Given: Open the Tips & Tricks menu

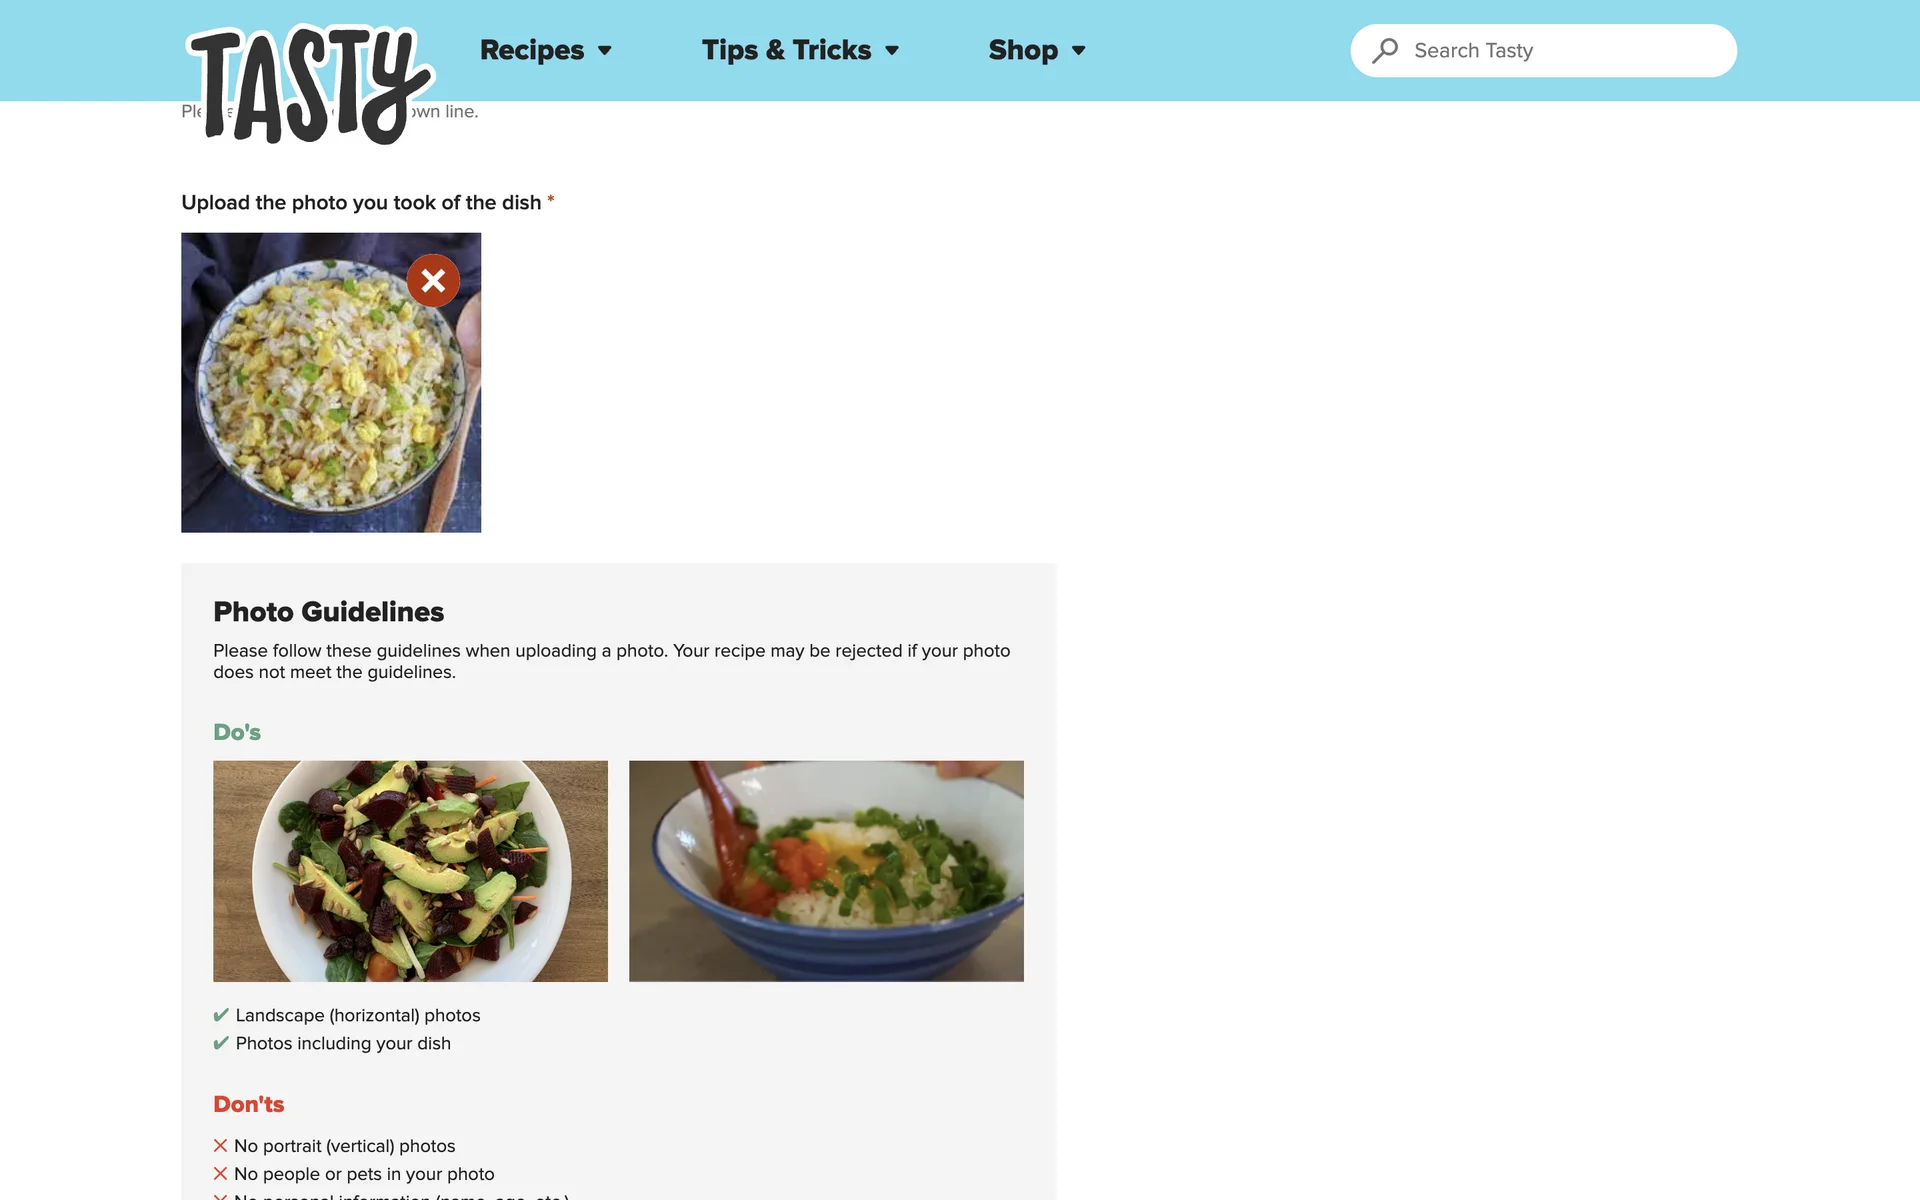Looking at the screenshot, I should coord(786,50).
